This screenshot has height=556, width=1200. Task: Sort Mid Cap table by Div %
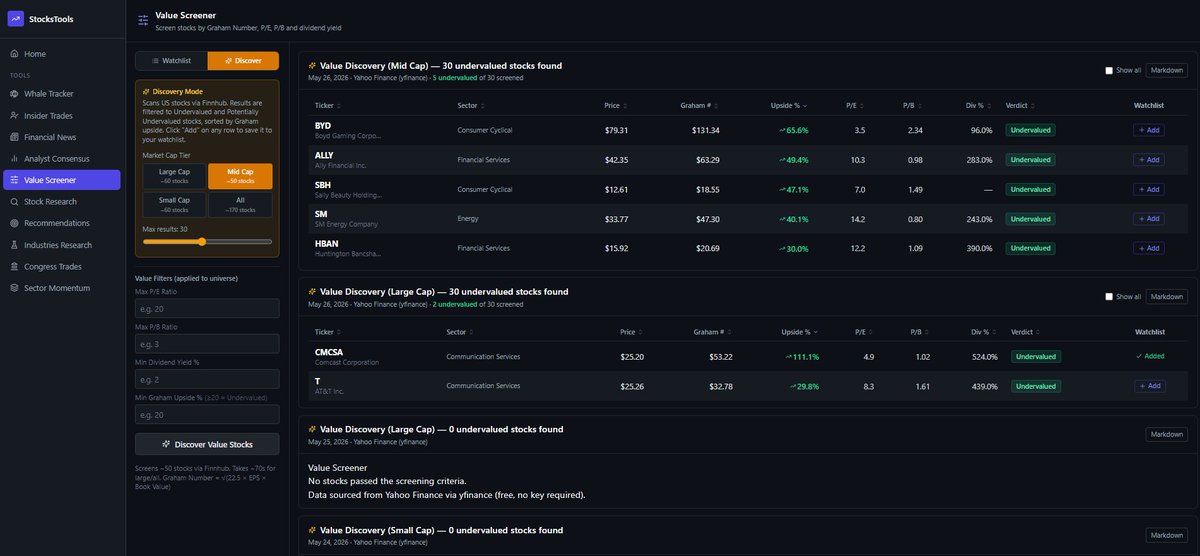pos(978,105)
